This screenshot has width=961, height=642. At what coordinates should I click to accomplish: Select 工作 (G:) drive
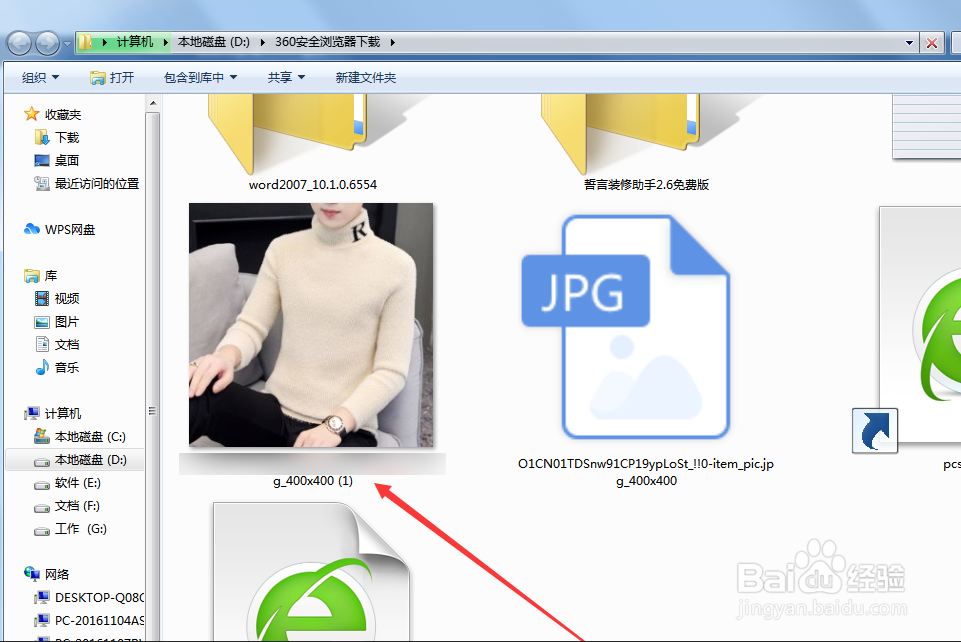tap(80, 529)
